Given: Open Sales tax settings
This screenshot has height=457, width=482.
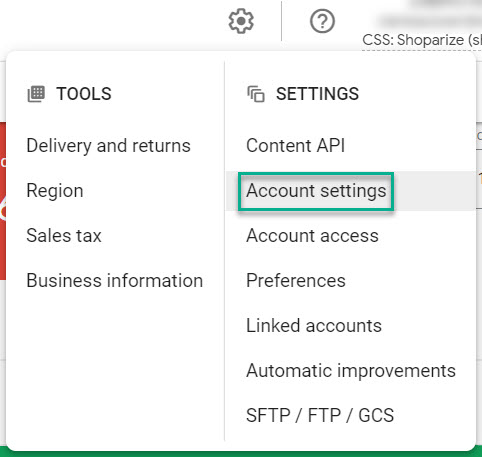Looking at the screenshot, I should click(64, 236).
